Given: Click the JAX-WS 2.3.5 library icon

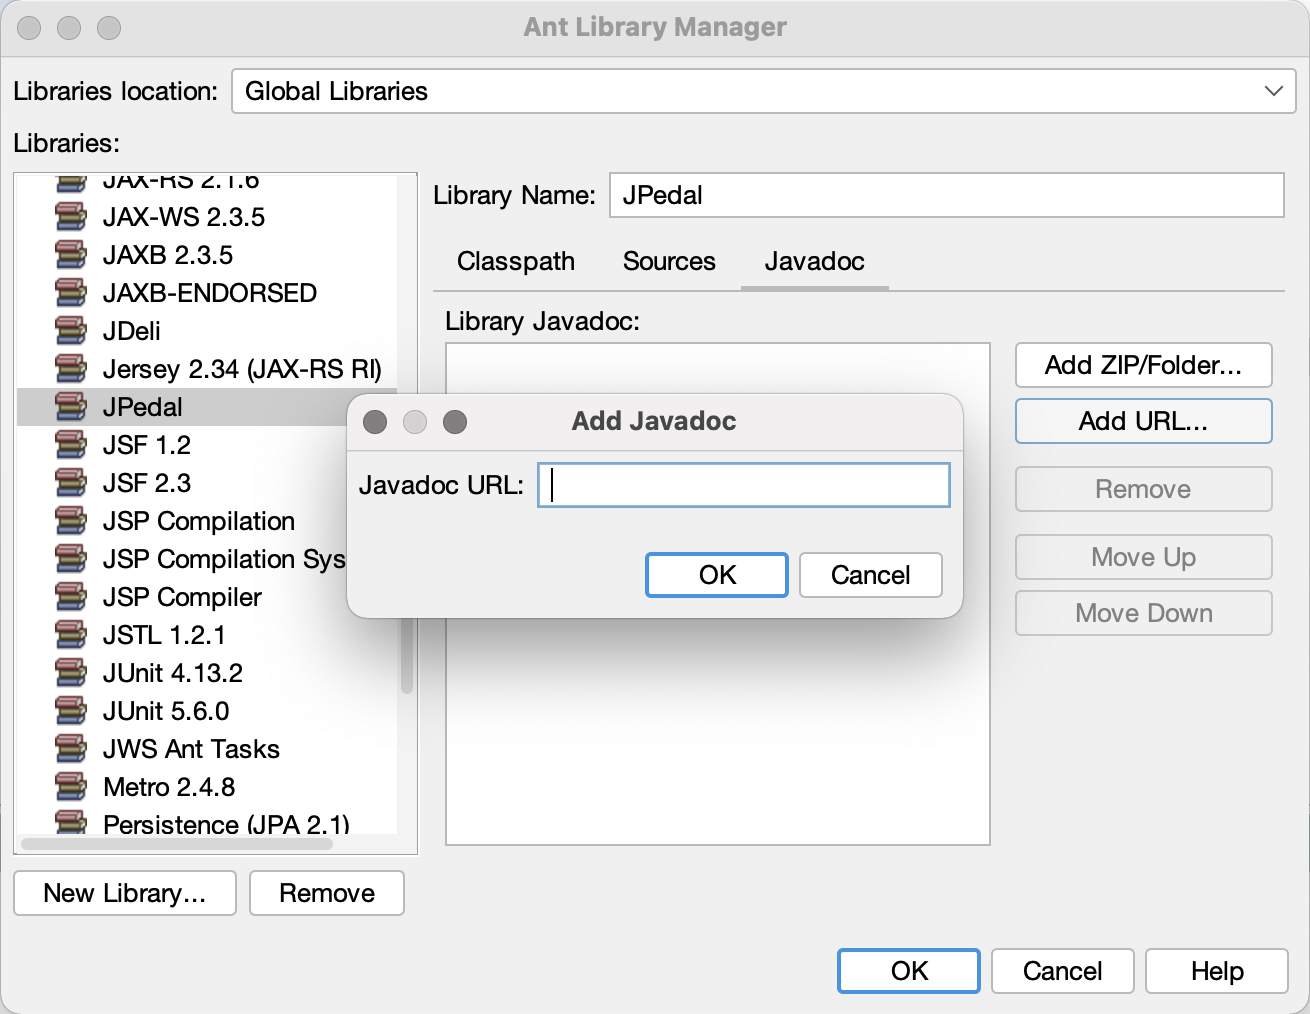Looking at the screenshot, I should tap(71, 217).
